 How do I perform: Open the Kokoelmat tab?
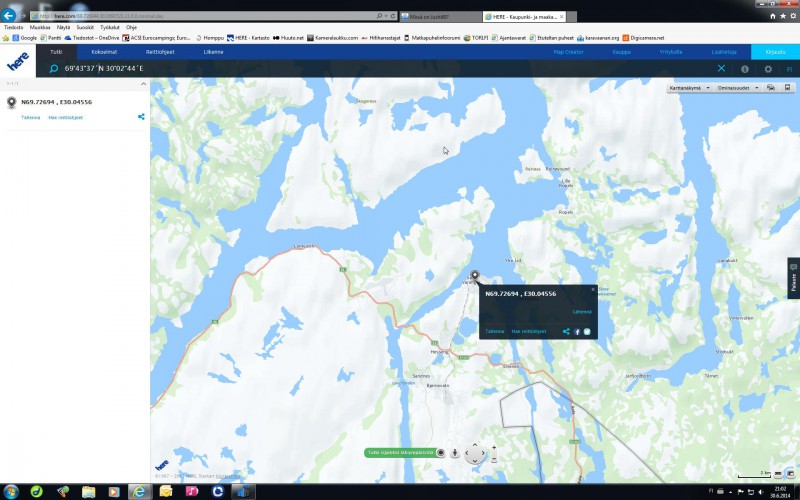104,51
